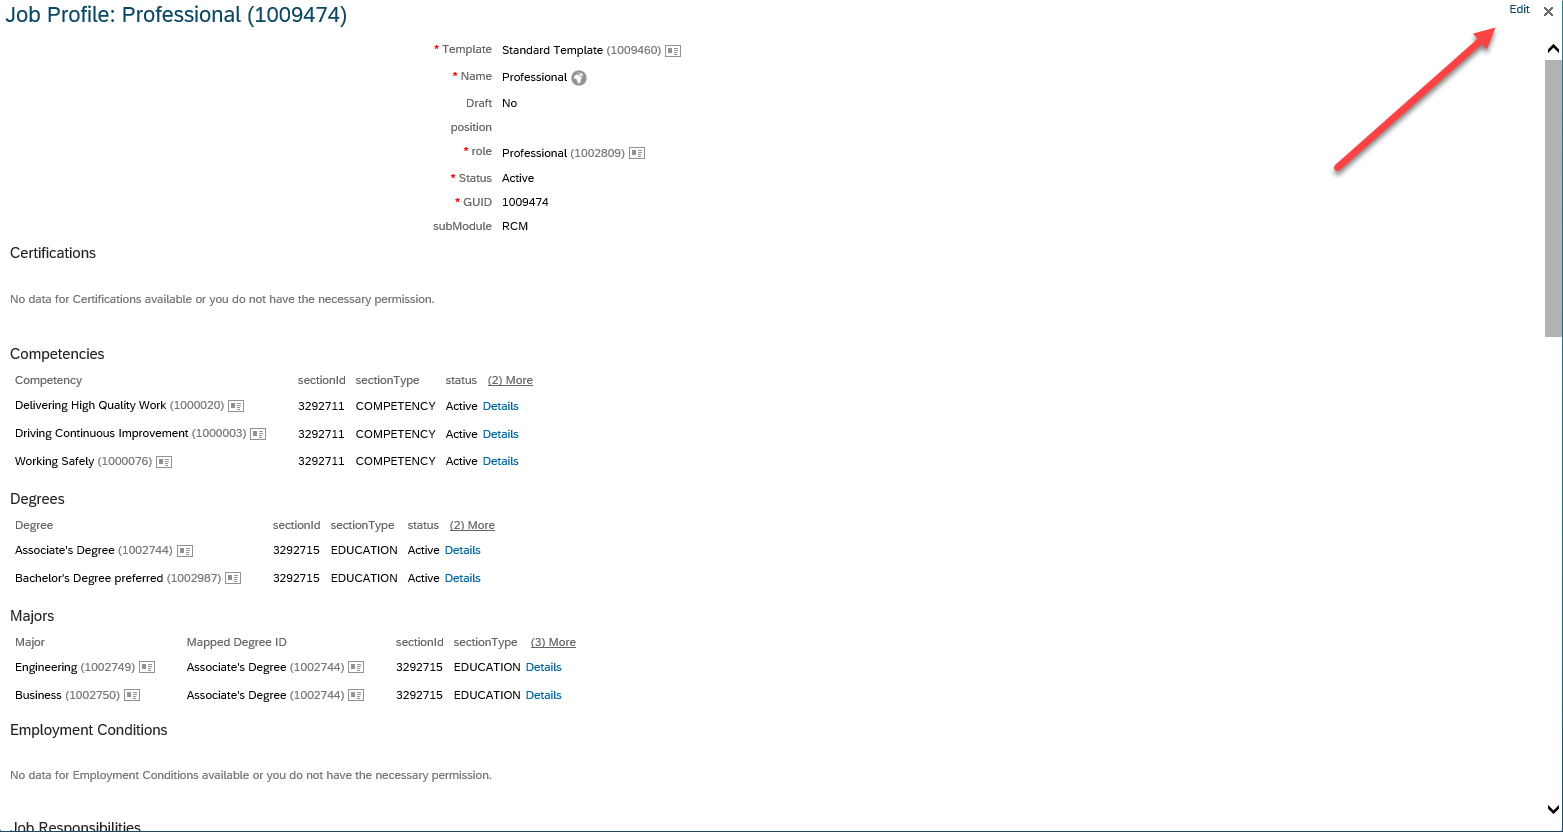Click the subModule value RCM

(x=515, y=226)
